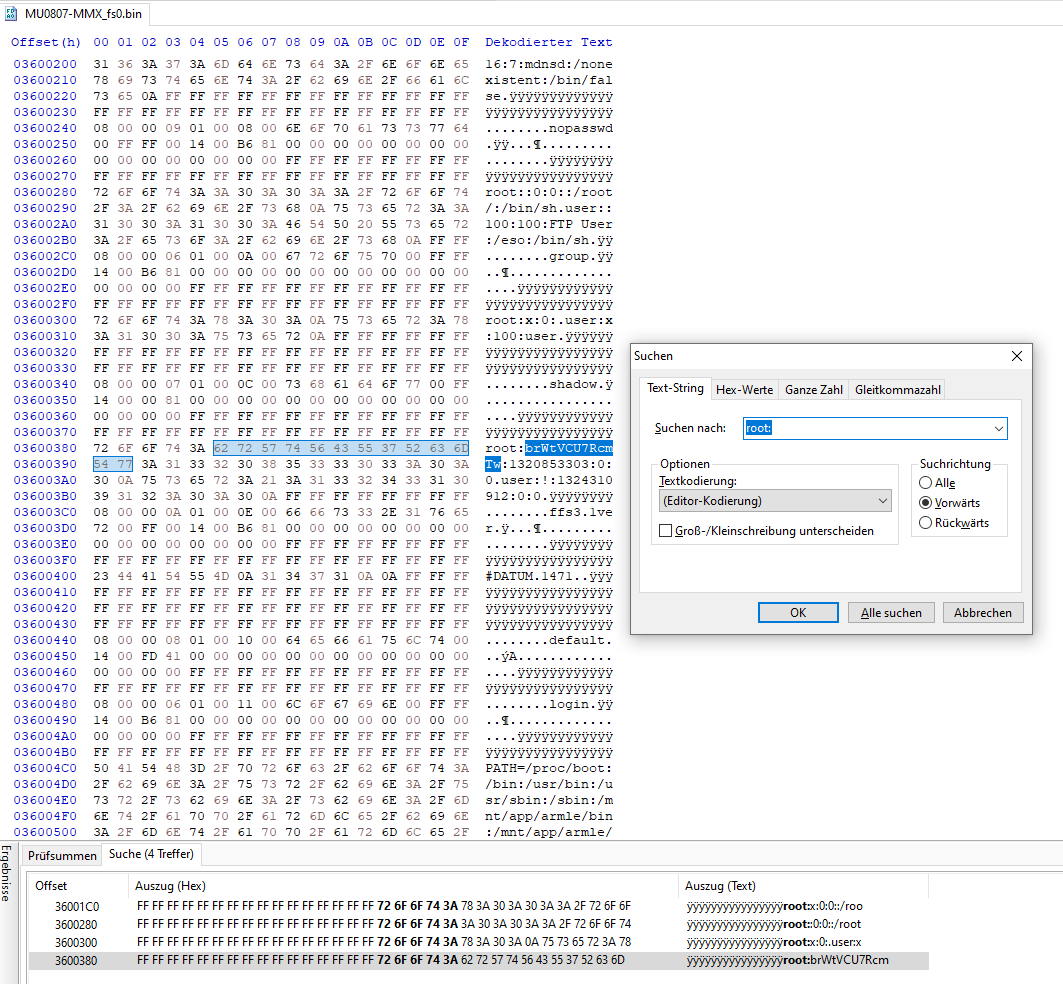
Task: Click the Alle suchen button
Action: 891,613
